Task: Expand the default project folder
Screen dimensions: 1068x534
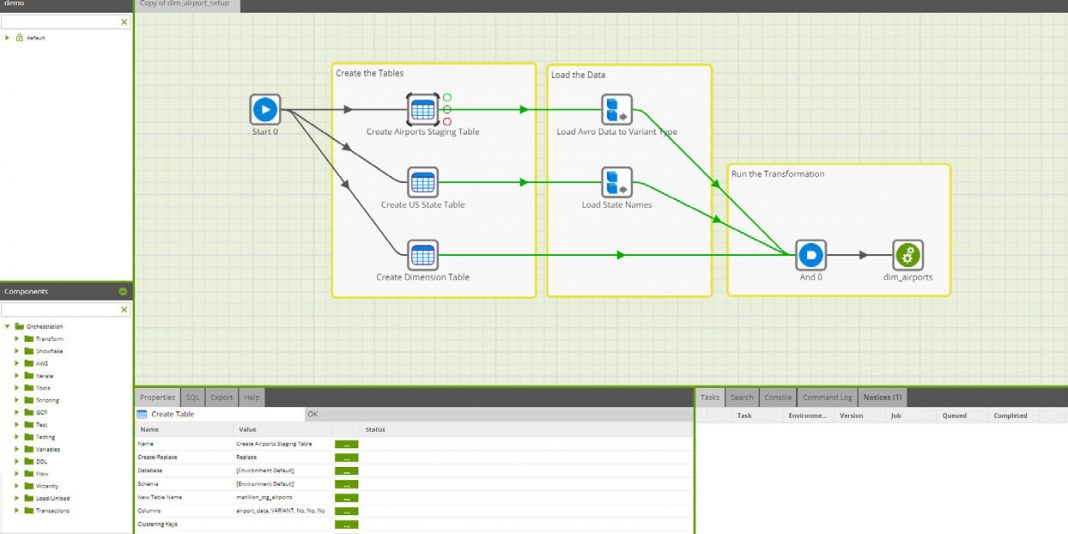Action: coord(8,38)
